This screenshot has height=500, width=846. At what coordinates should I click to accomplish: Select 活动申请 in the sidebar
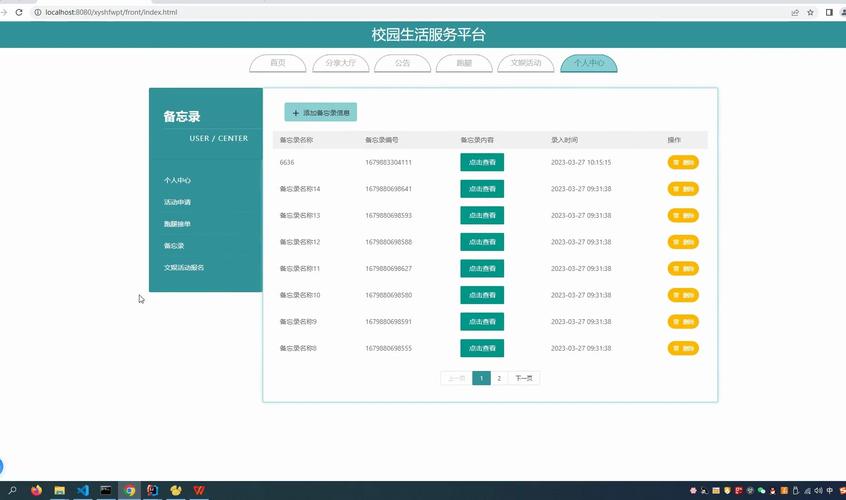(177, 202)
